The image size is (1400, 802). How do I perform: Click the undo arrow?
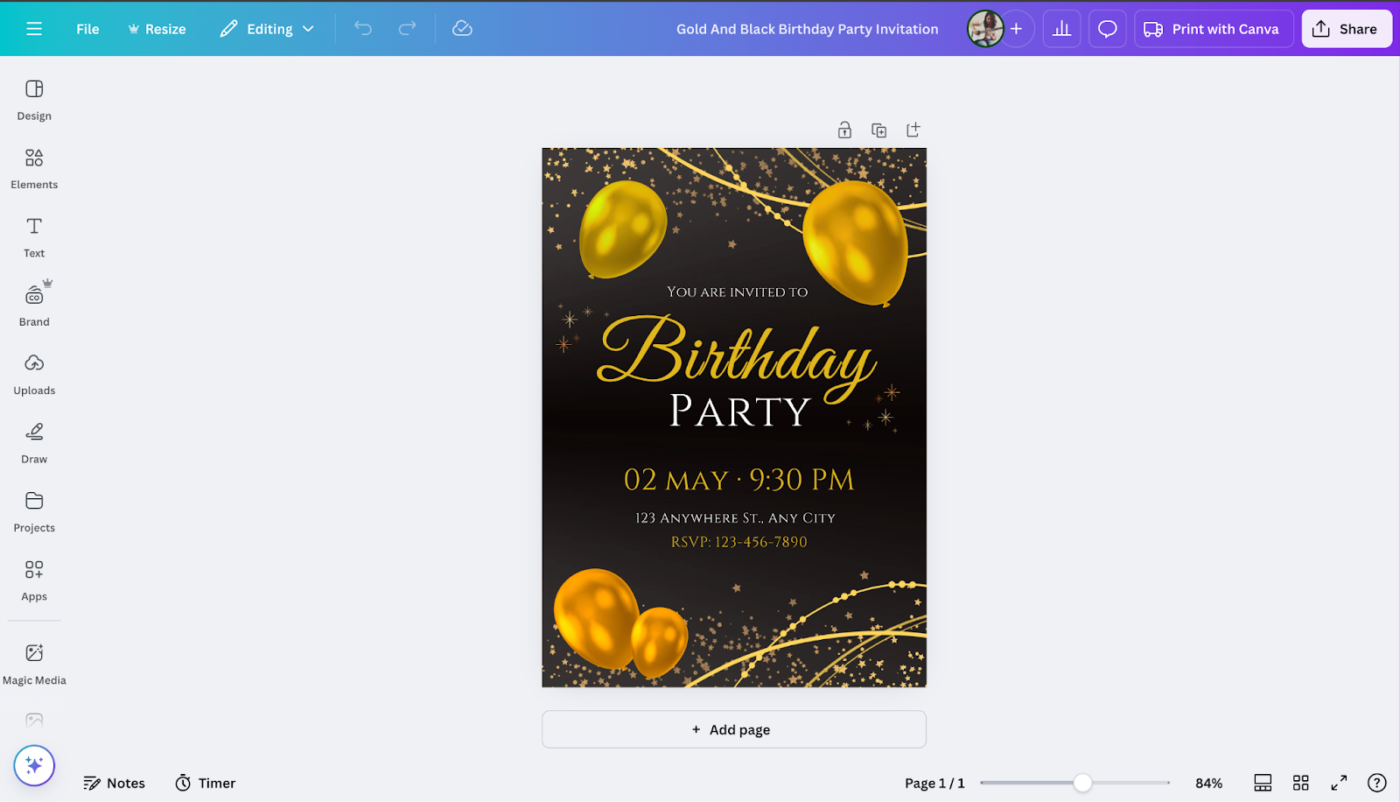pos(363,29)
